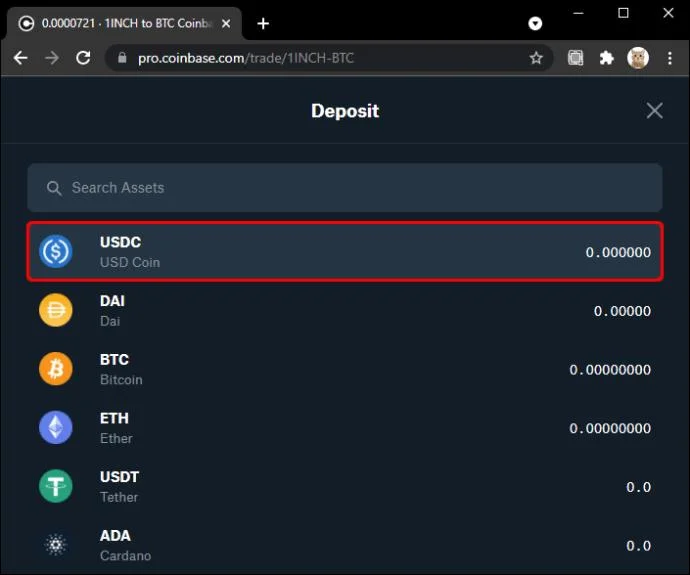Click the Tether logo icon
This screenshot has width=690, height=575.
coord(55,486)
